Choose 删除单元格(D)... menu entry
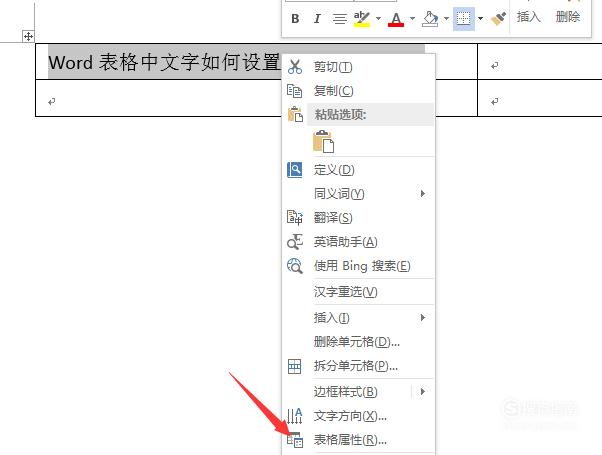 tap(357, 342)
